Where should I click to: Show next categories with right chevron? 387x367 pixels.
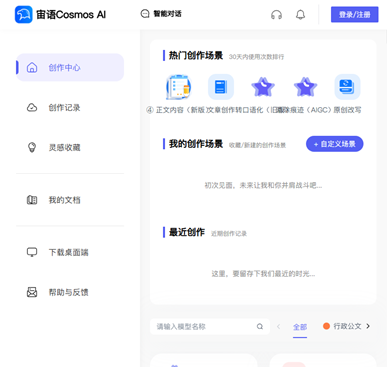(368, 326)
